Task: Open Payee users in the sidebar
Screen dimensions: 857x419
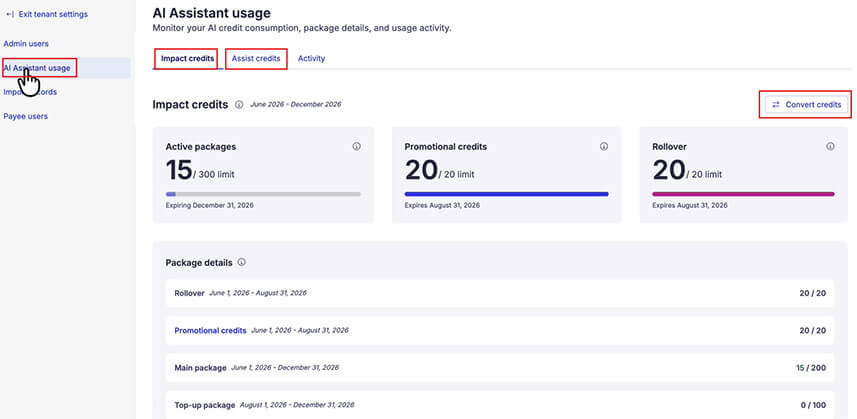Action: click(26, 116)
